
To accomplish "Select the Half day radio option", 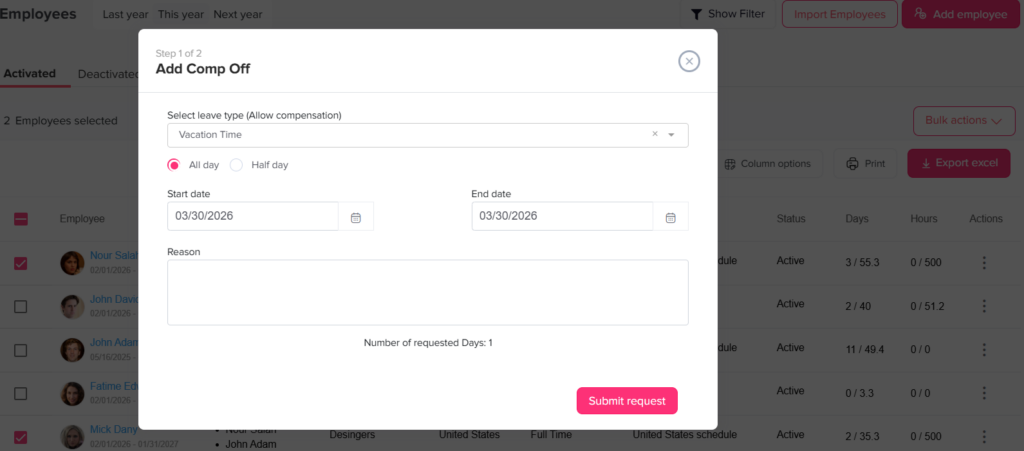I will click(237, 165).
